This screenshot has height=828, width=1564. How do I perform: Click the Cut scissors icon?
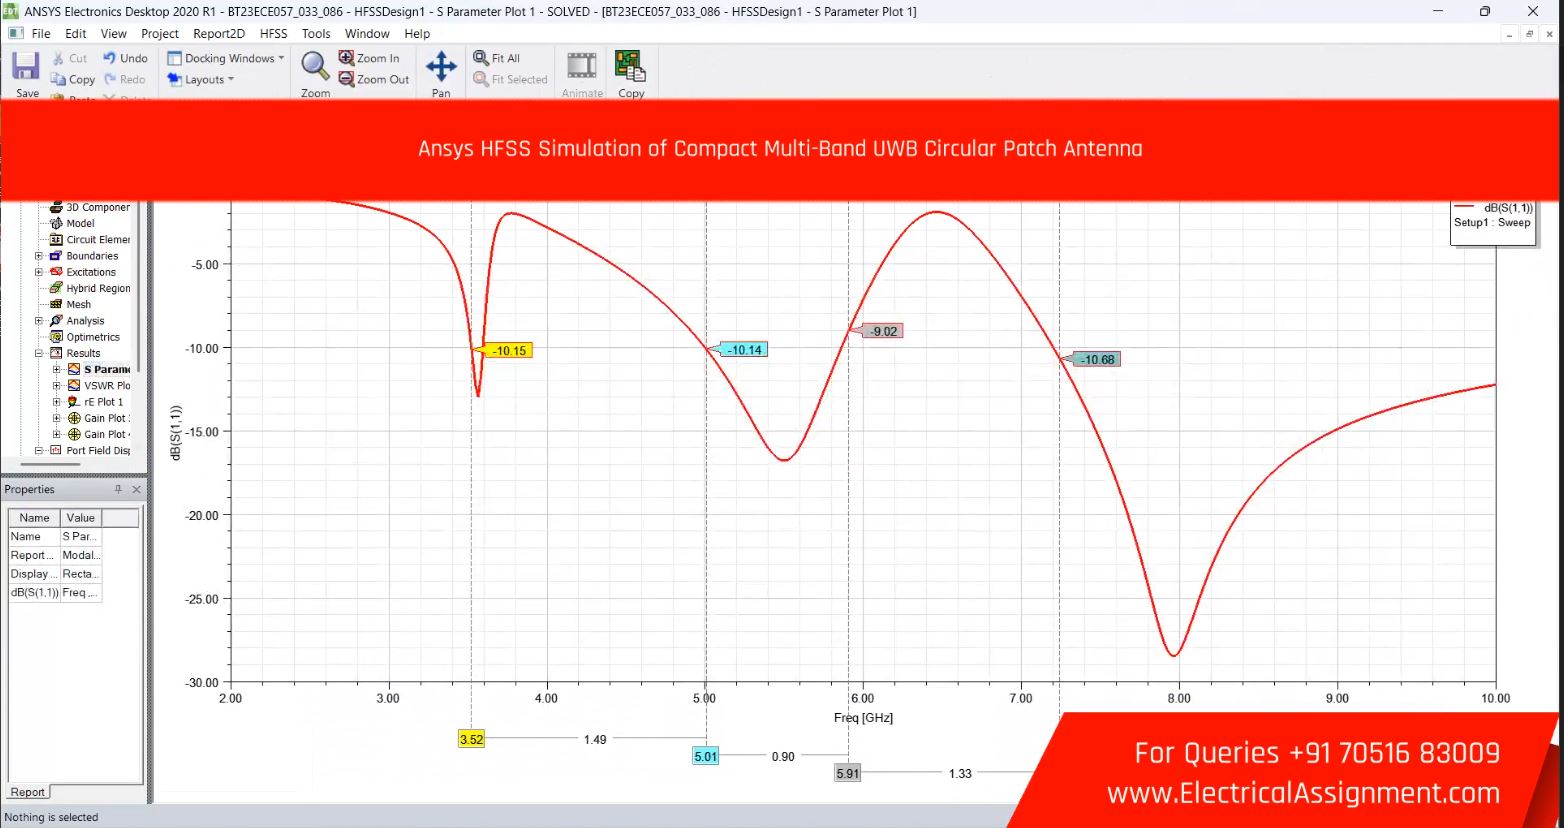coord(59,58)
